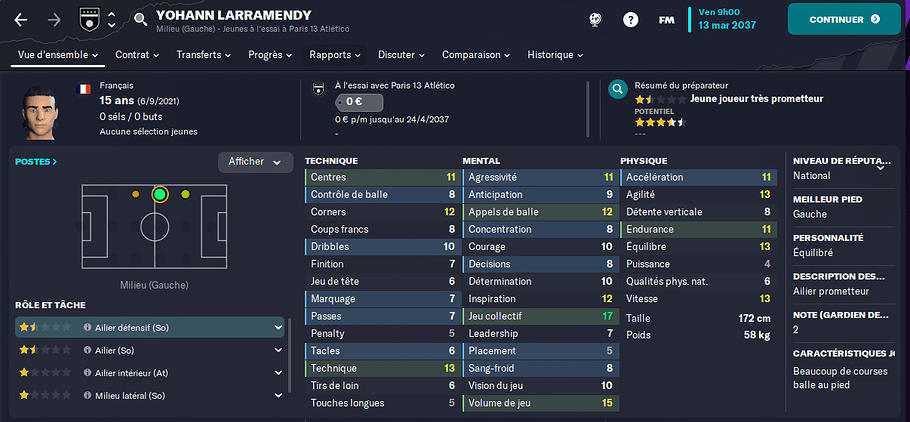Expand the Niveau de réputation chevron
910x422 pixels.
pos(880,168)
